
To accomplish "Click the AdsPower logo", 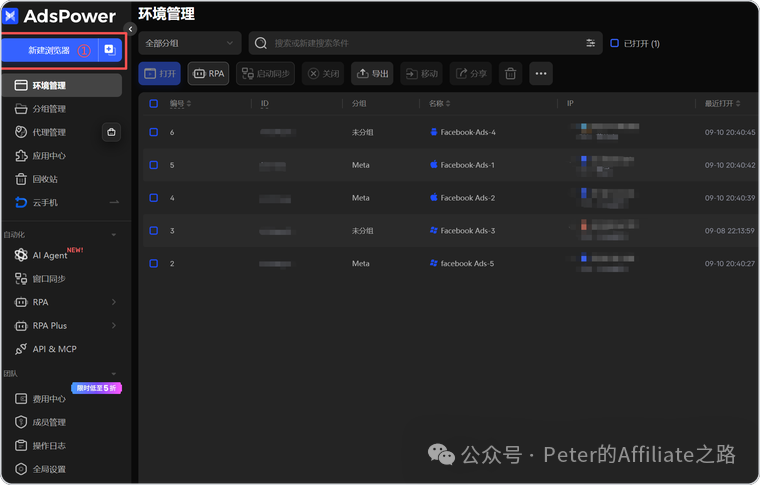I will point(60,16).
